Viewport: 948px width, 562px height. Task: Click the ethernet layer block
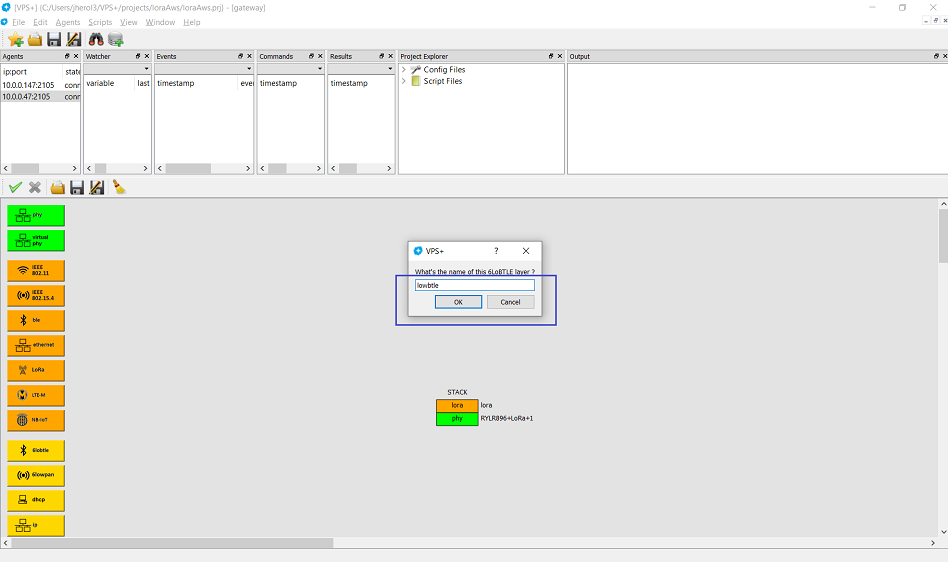coord(36,345)
